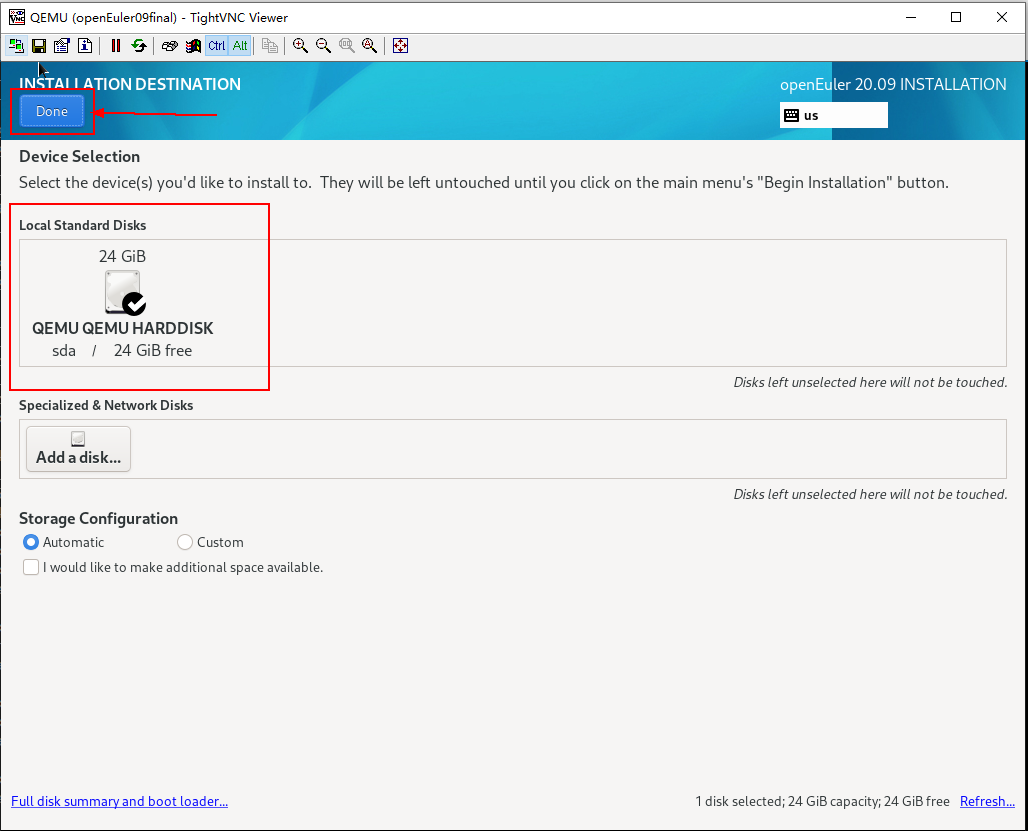Click the zoom in magnifier icon

(x=300, y=46)
